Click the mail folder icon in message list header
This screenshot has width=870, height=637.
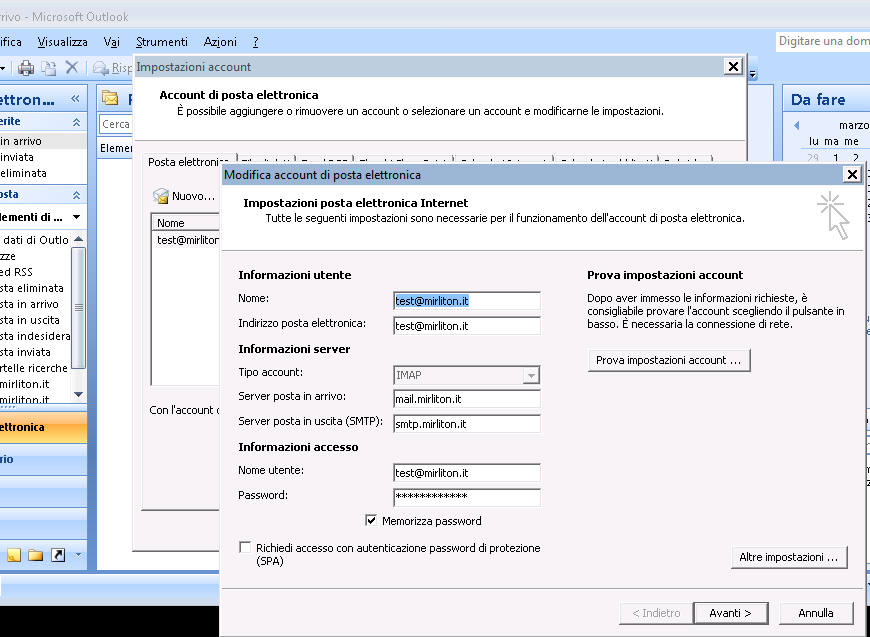[110, 99]
